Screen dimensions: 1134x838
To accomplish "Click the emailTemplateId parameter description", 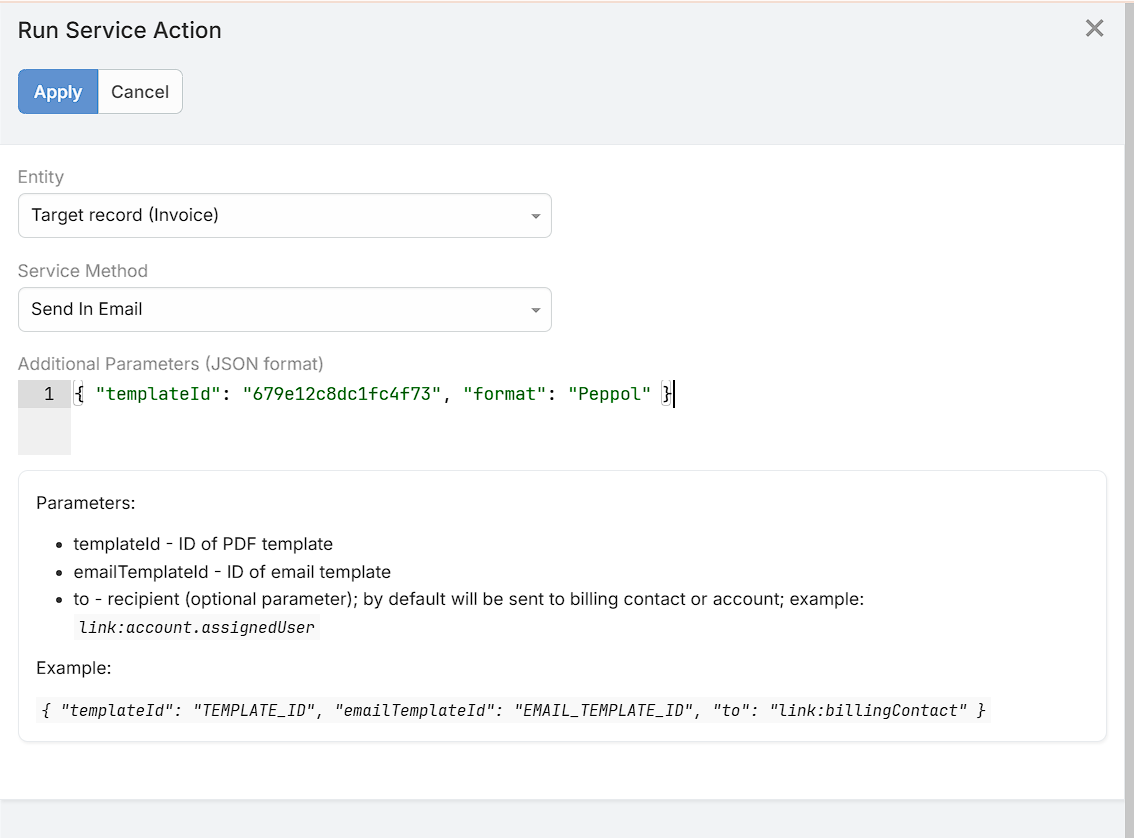I will pos(231,572).
